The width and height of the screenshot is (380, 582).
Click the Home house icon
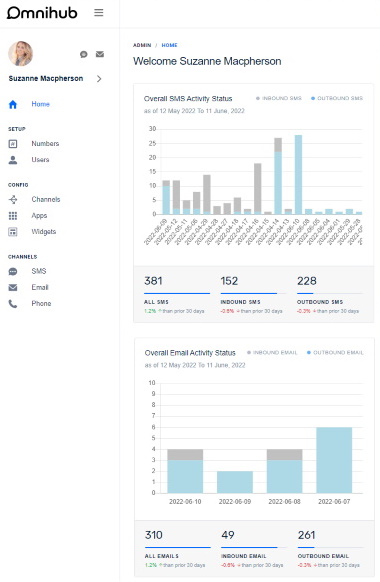coord(13,104)
